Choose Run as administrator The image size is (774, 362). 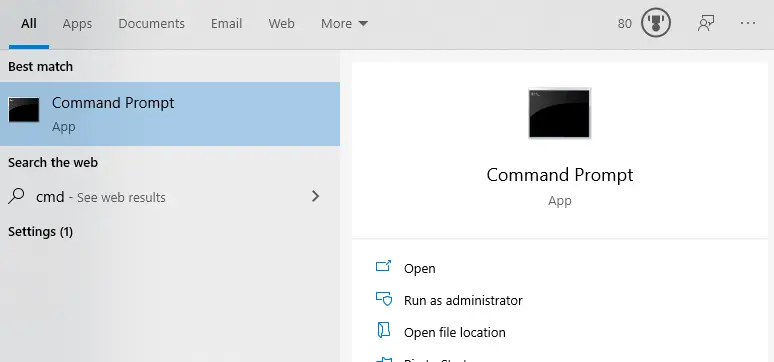(x=463, y=300)
